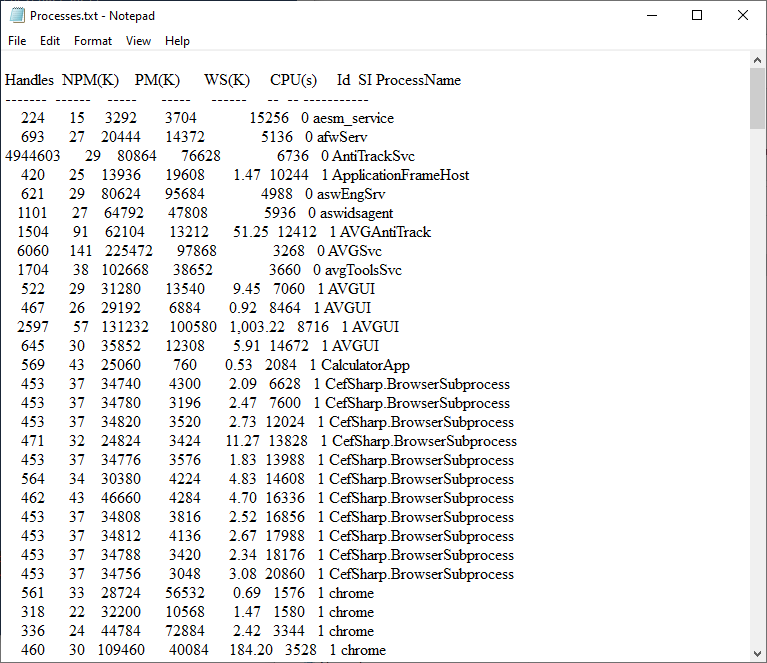Screen dimensions: 767x663
Task: Click the WS(K) column header text
Action: 227,80
